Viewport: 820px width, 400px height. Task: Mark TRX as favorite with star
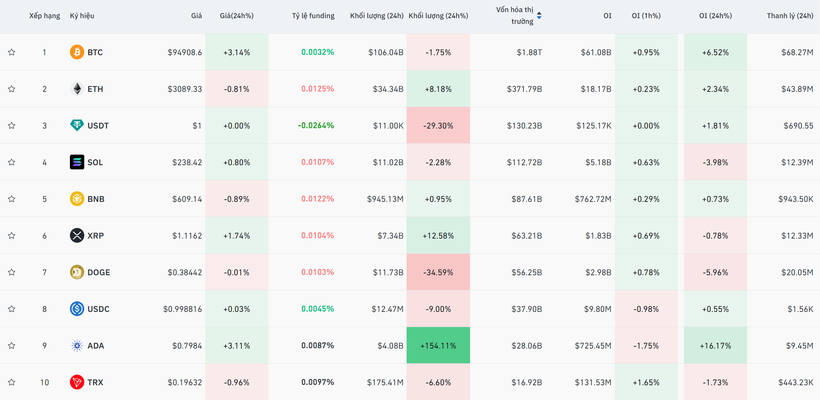click(x=12, y=382)
